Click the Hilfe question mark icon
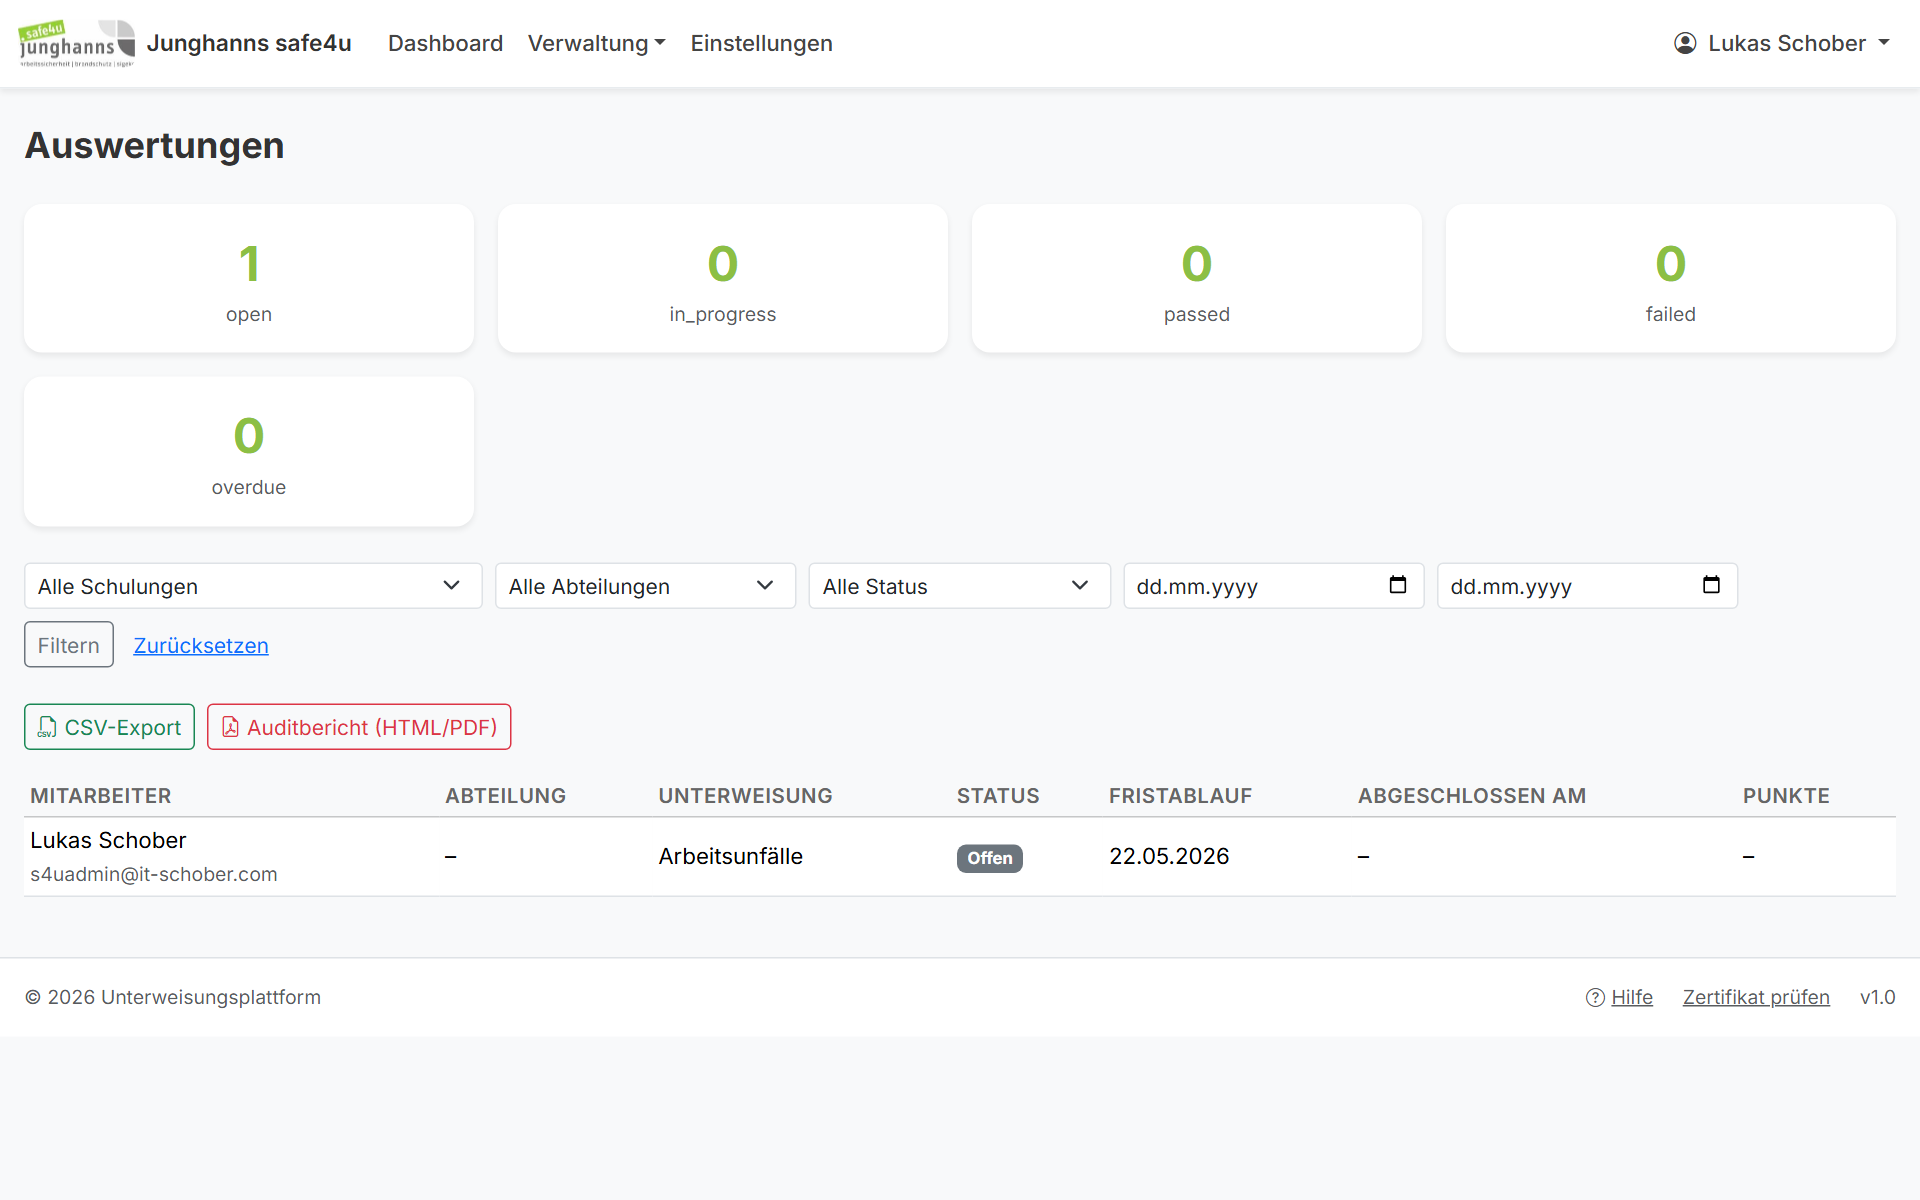The image size is (1920, 1200). 1595,997
